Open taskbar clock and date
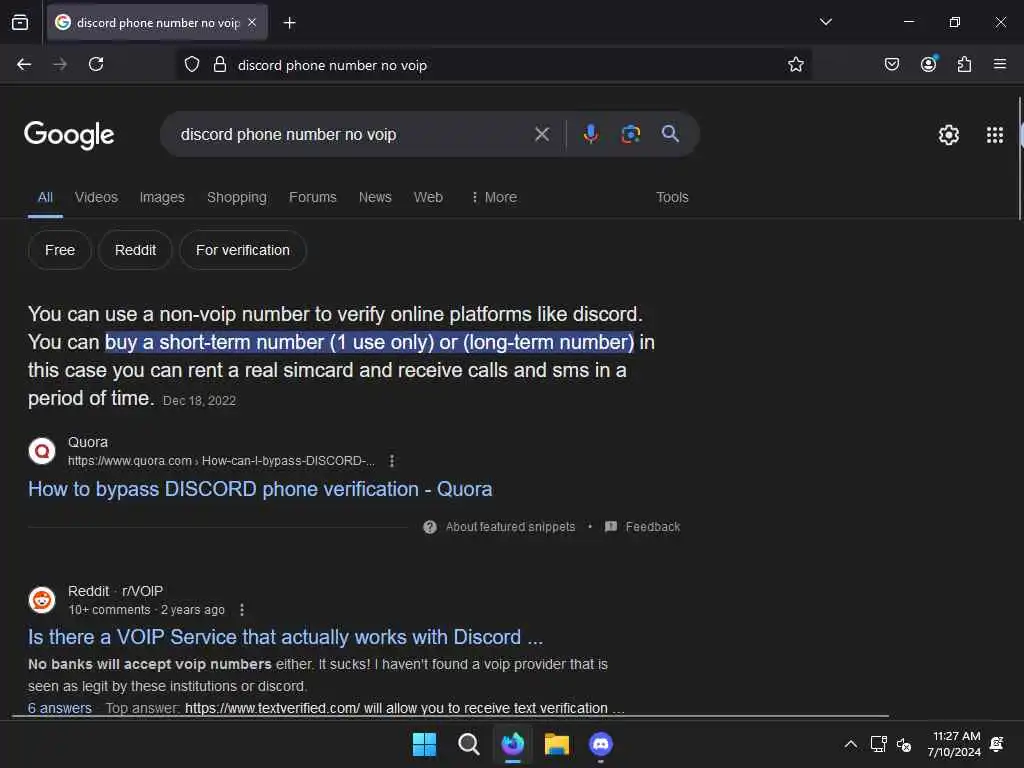This screenshot has height=768, width=1024. point(954,744)
